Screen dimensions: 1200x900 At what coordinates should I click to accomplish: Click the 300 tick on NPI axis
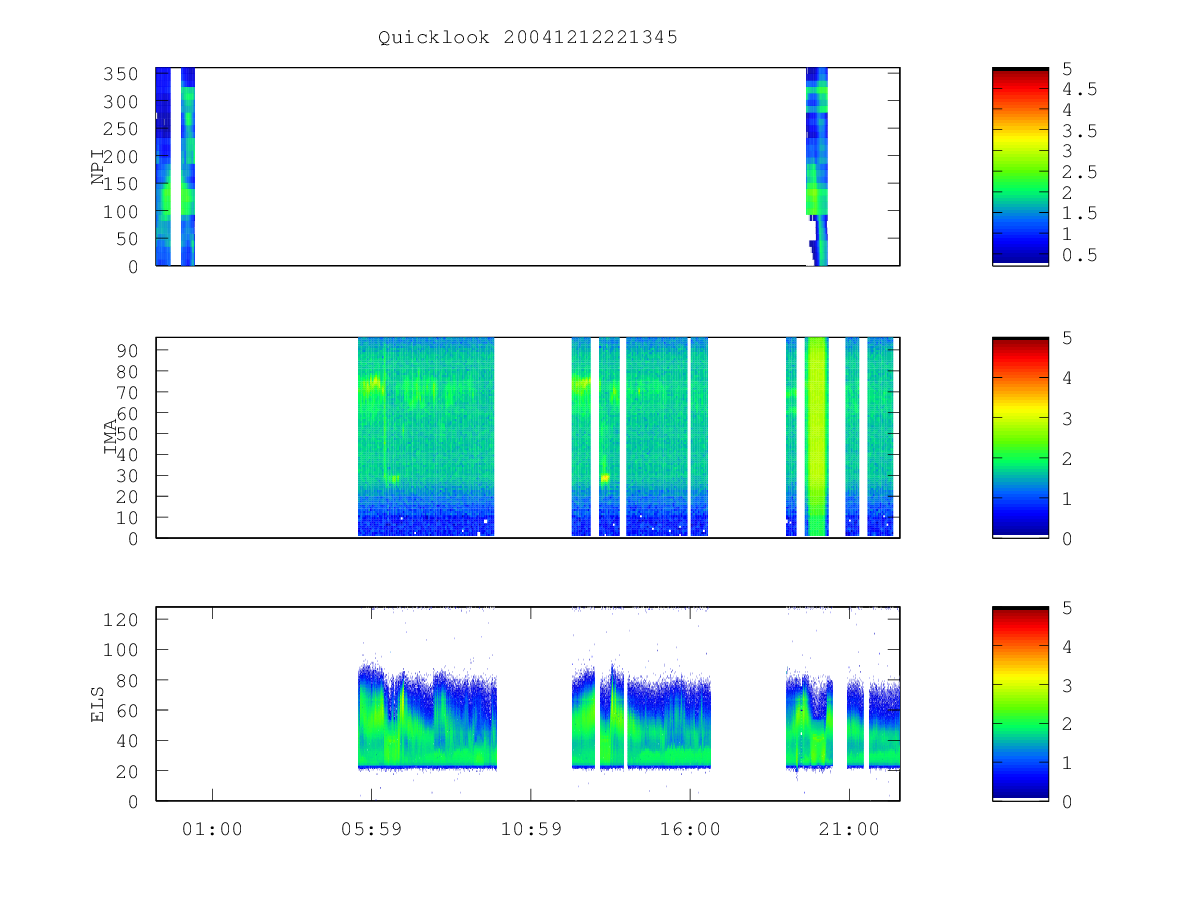pos(123,102)
